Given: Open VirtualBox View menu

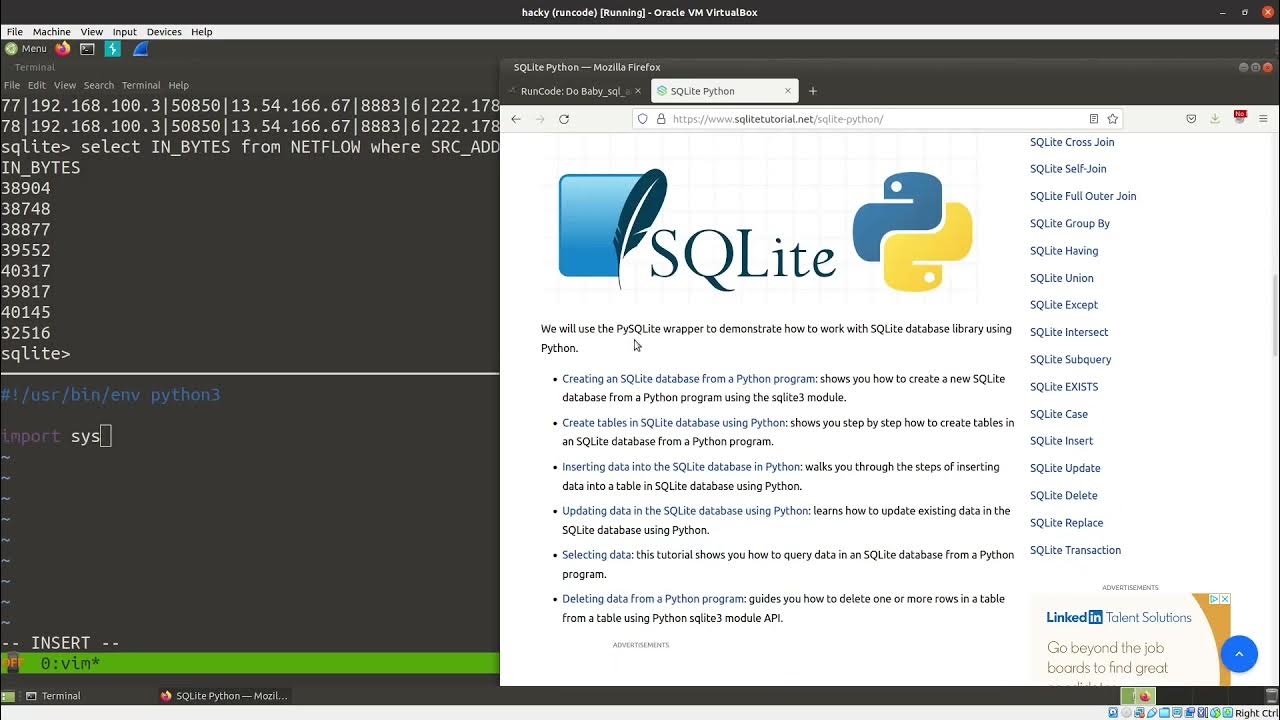Looking at the screenshot, I should point(91,32).
